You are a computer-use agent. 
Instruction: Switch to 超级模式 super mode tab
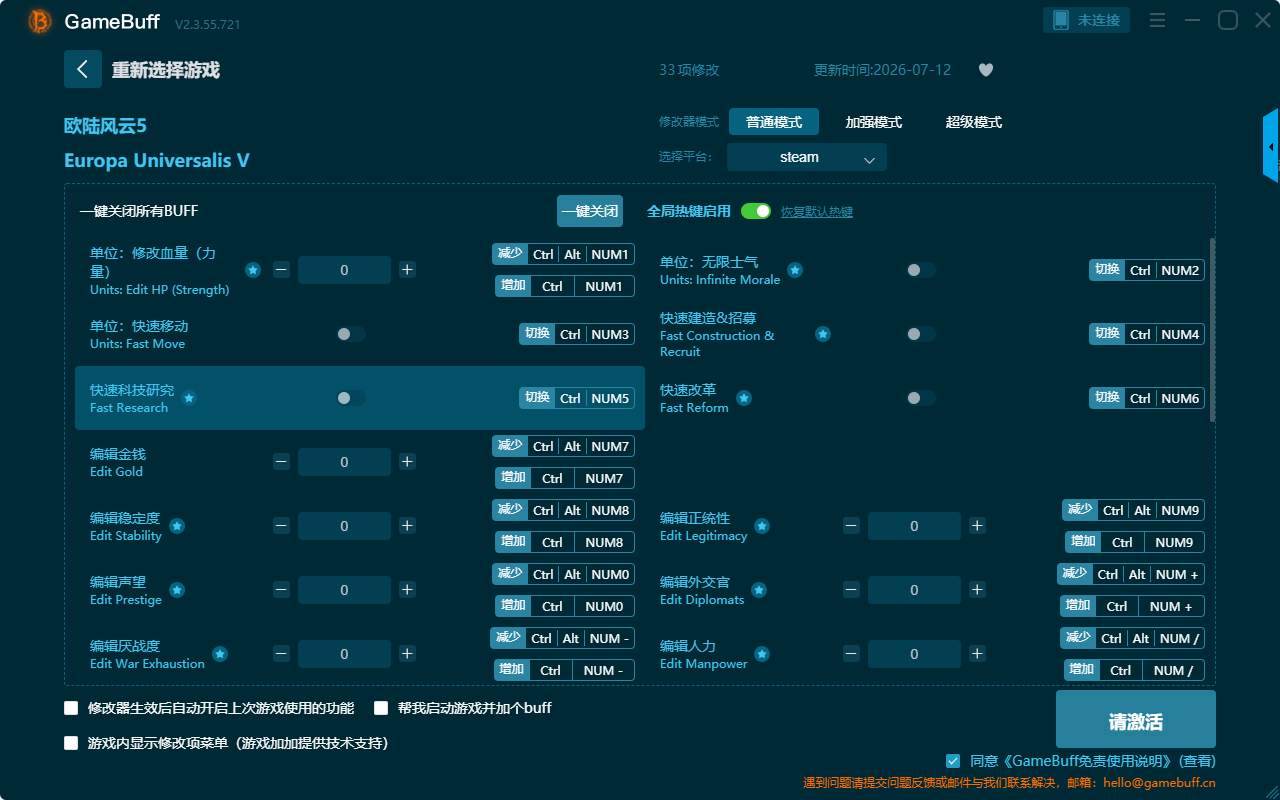click(974, 122)
